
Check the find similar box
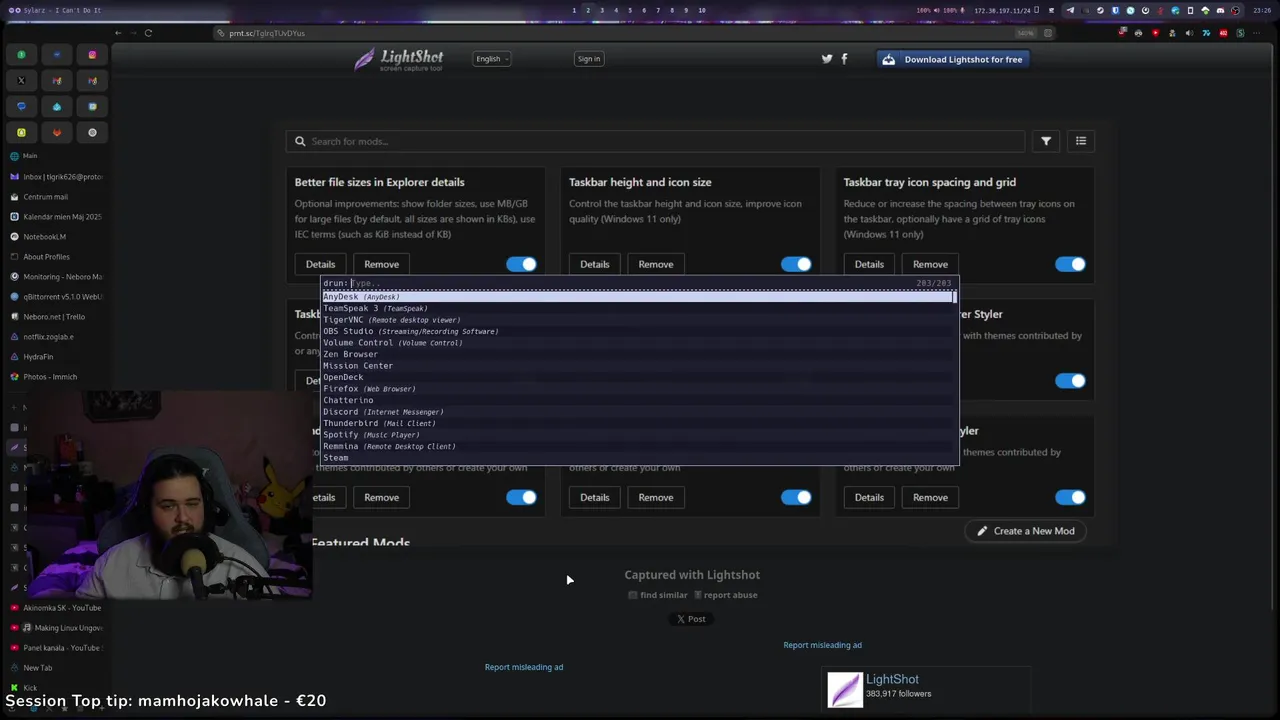632,595
